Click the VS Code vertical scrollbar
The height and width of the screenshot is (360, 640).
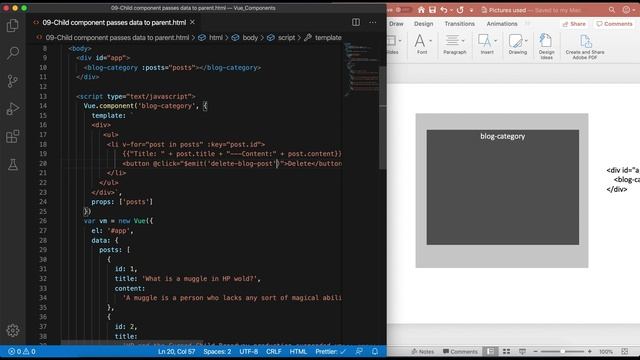pos(383,118)
